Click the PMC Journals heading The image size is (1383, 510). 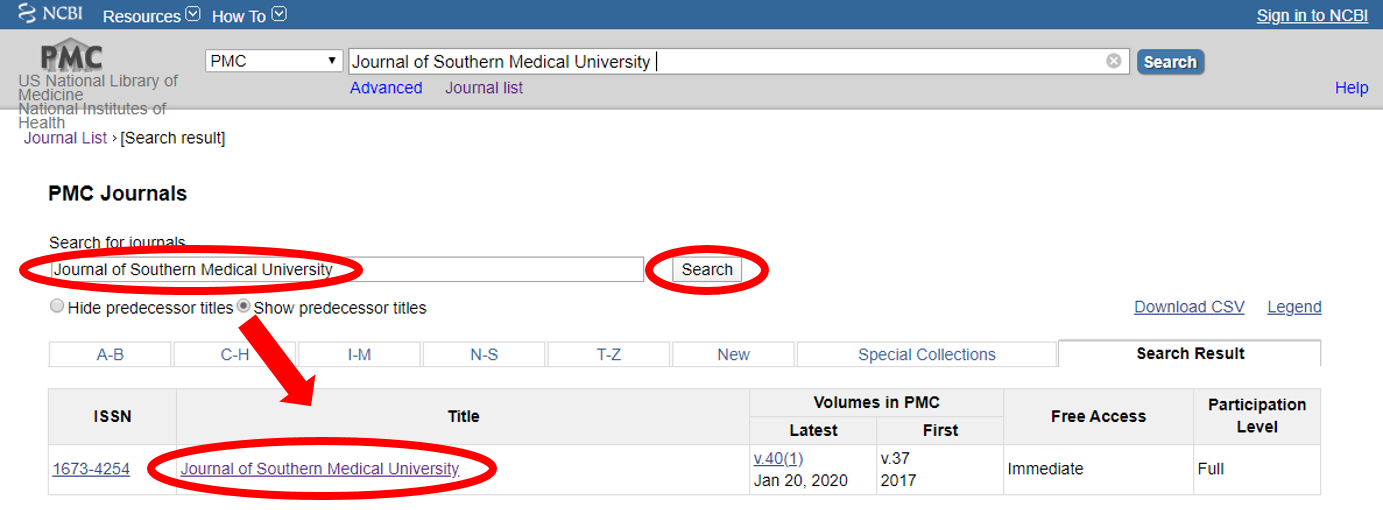pos(117,193)
